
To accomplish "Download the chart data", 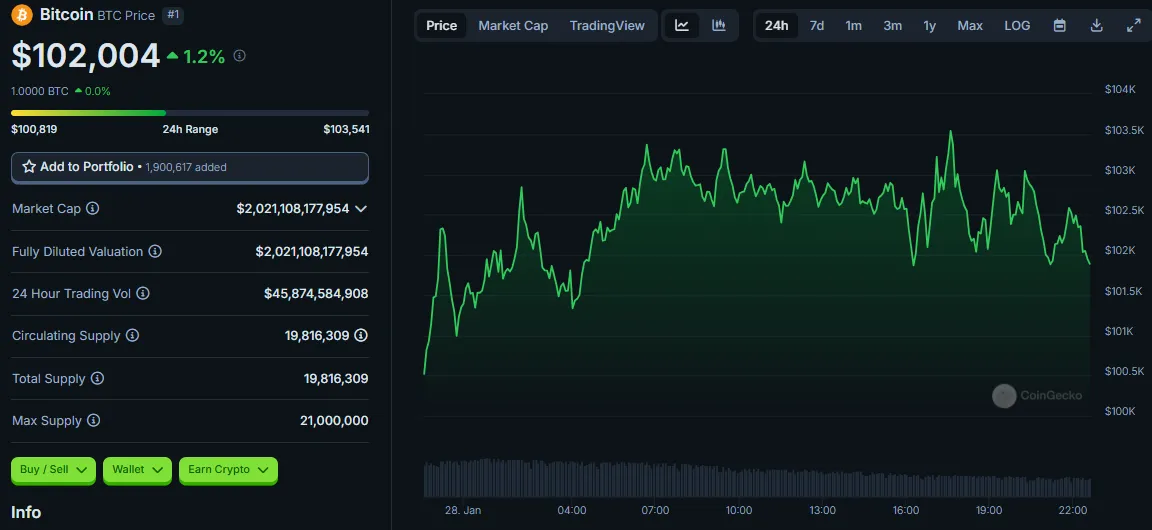I will (1096, 26).
